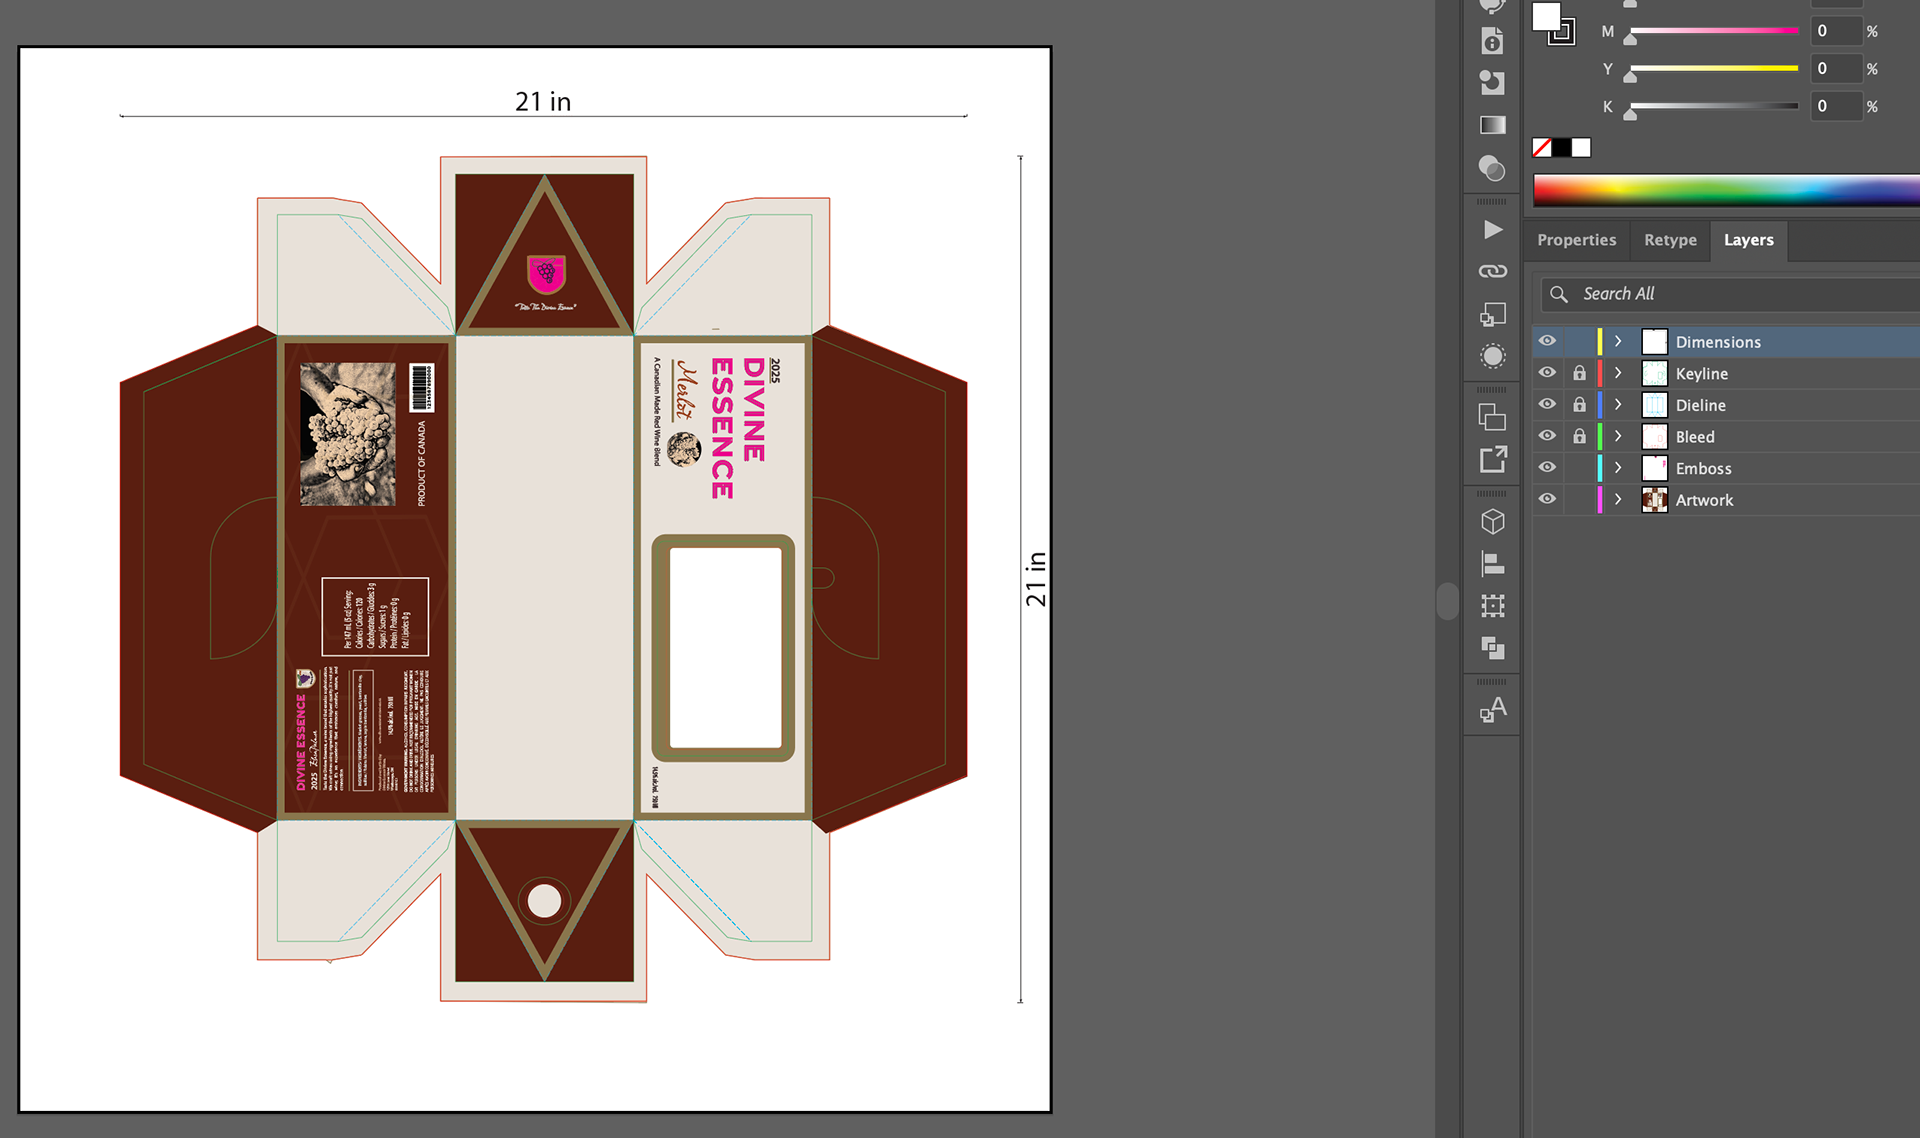This screenshot has height=1138, width=1920.
Task: Select the Dieline layer name
Action: tap(1700, 405)
